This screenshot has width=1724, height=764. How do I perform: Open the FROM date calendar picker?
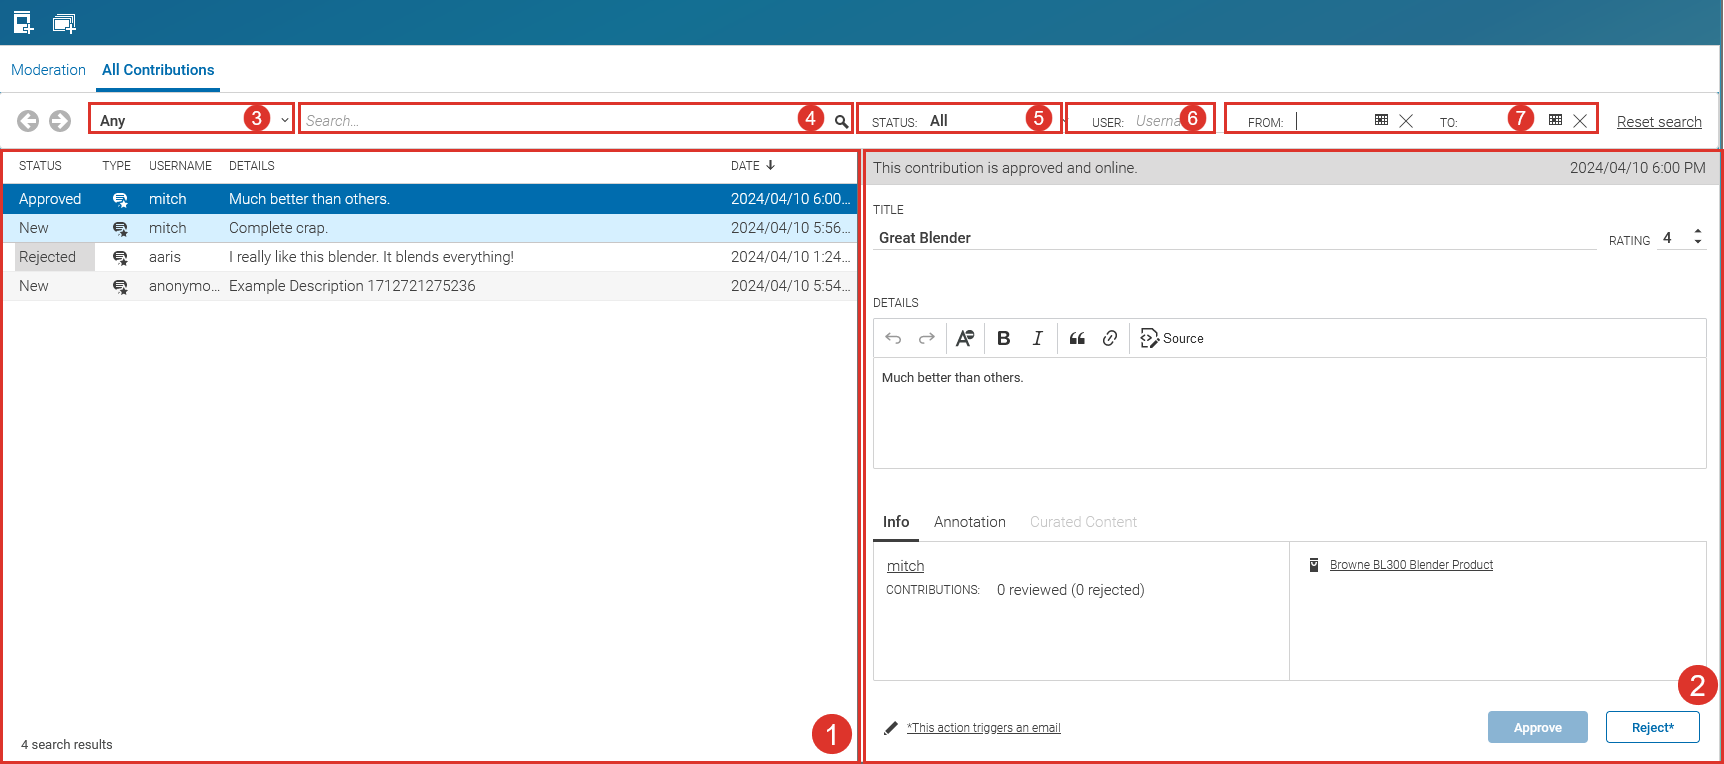coord(1381,120)
